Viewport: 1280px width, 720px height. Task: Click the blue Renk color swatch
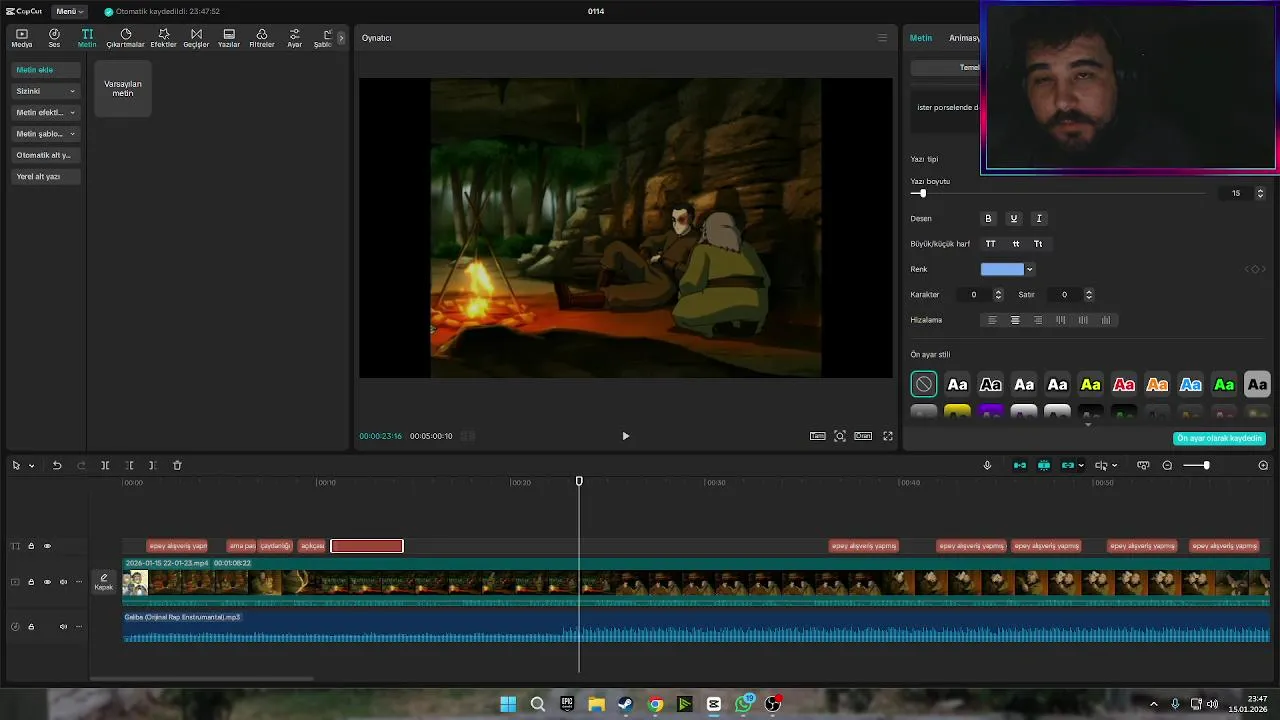1002,269
